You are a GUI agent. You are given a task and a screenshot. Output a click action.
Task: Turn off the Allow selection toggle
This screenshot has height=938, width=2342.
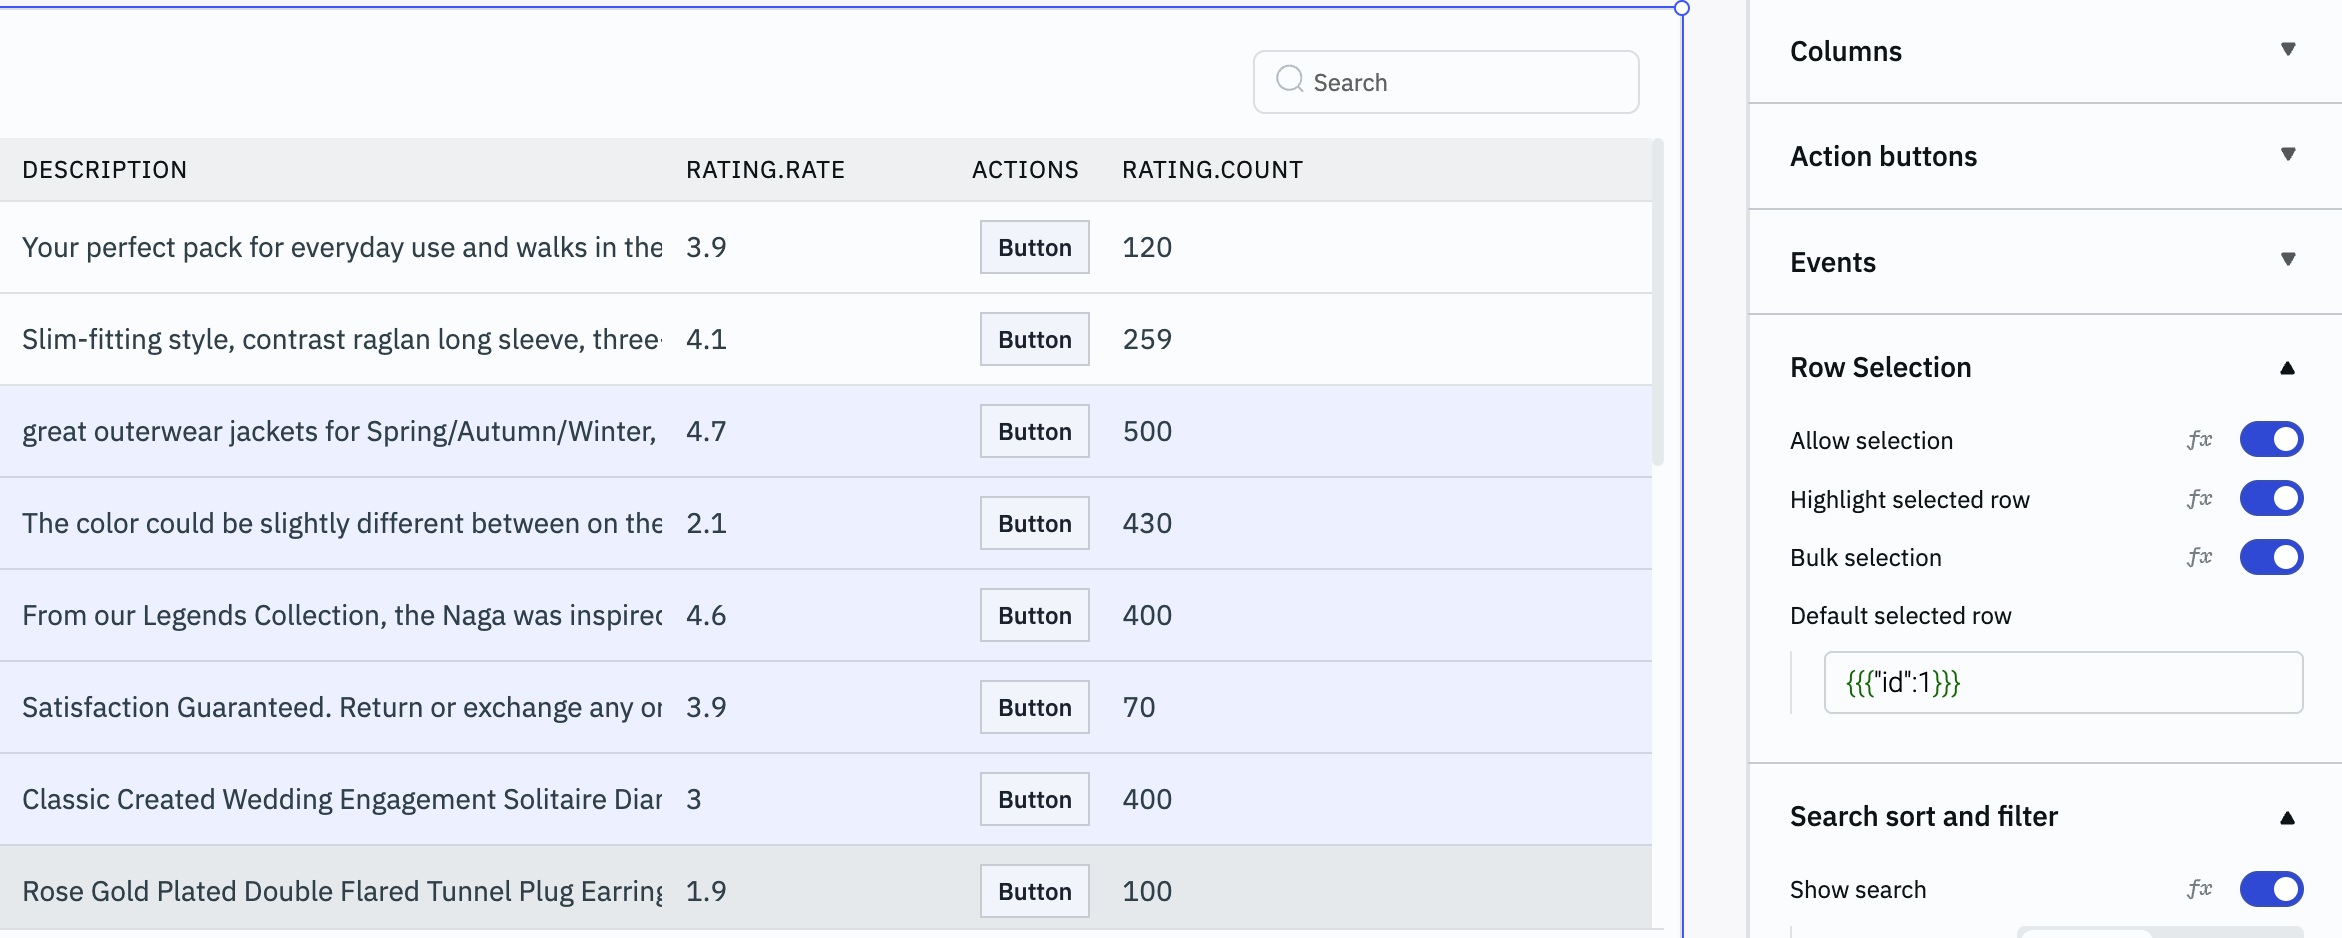pos(2271,440)
